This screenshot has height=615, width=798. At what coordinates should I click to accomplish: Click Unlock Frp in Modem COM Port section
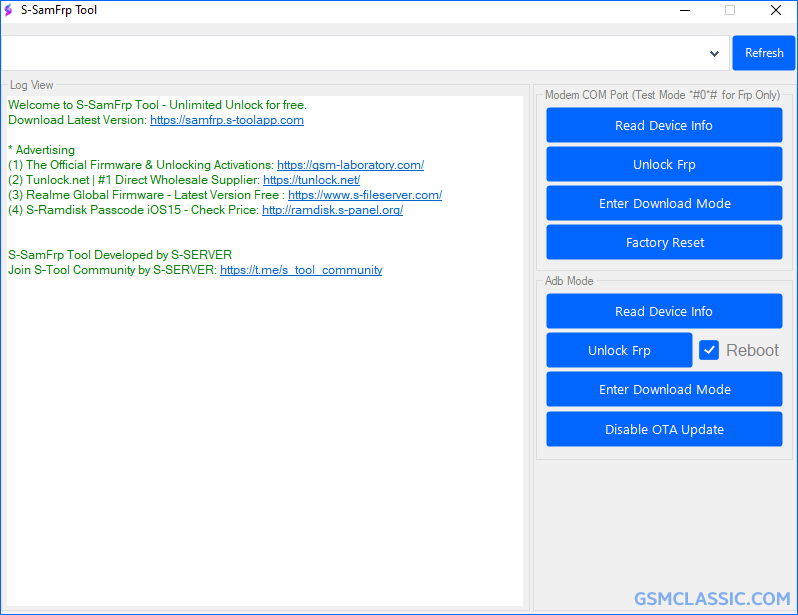[x=664, y=164]
